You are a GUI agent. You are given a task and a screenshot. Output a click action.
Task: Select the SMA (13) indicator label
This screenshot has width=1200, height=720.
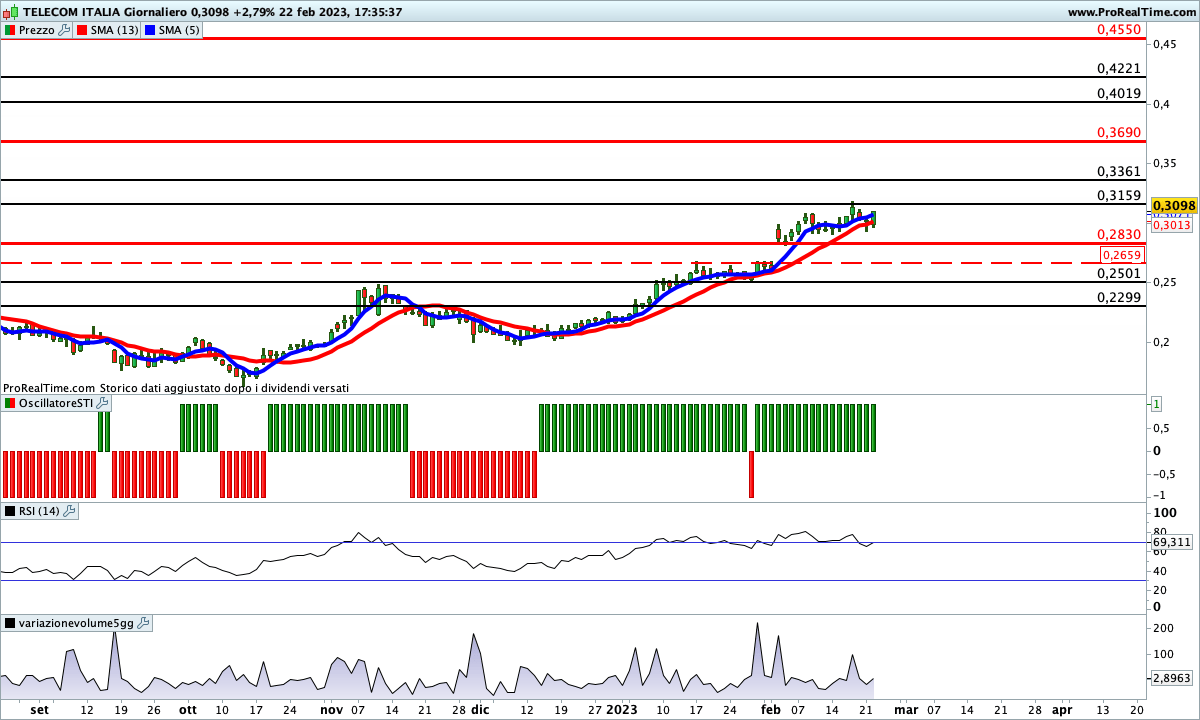click(x=115, y=30)
